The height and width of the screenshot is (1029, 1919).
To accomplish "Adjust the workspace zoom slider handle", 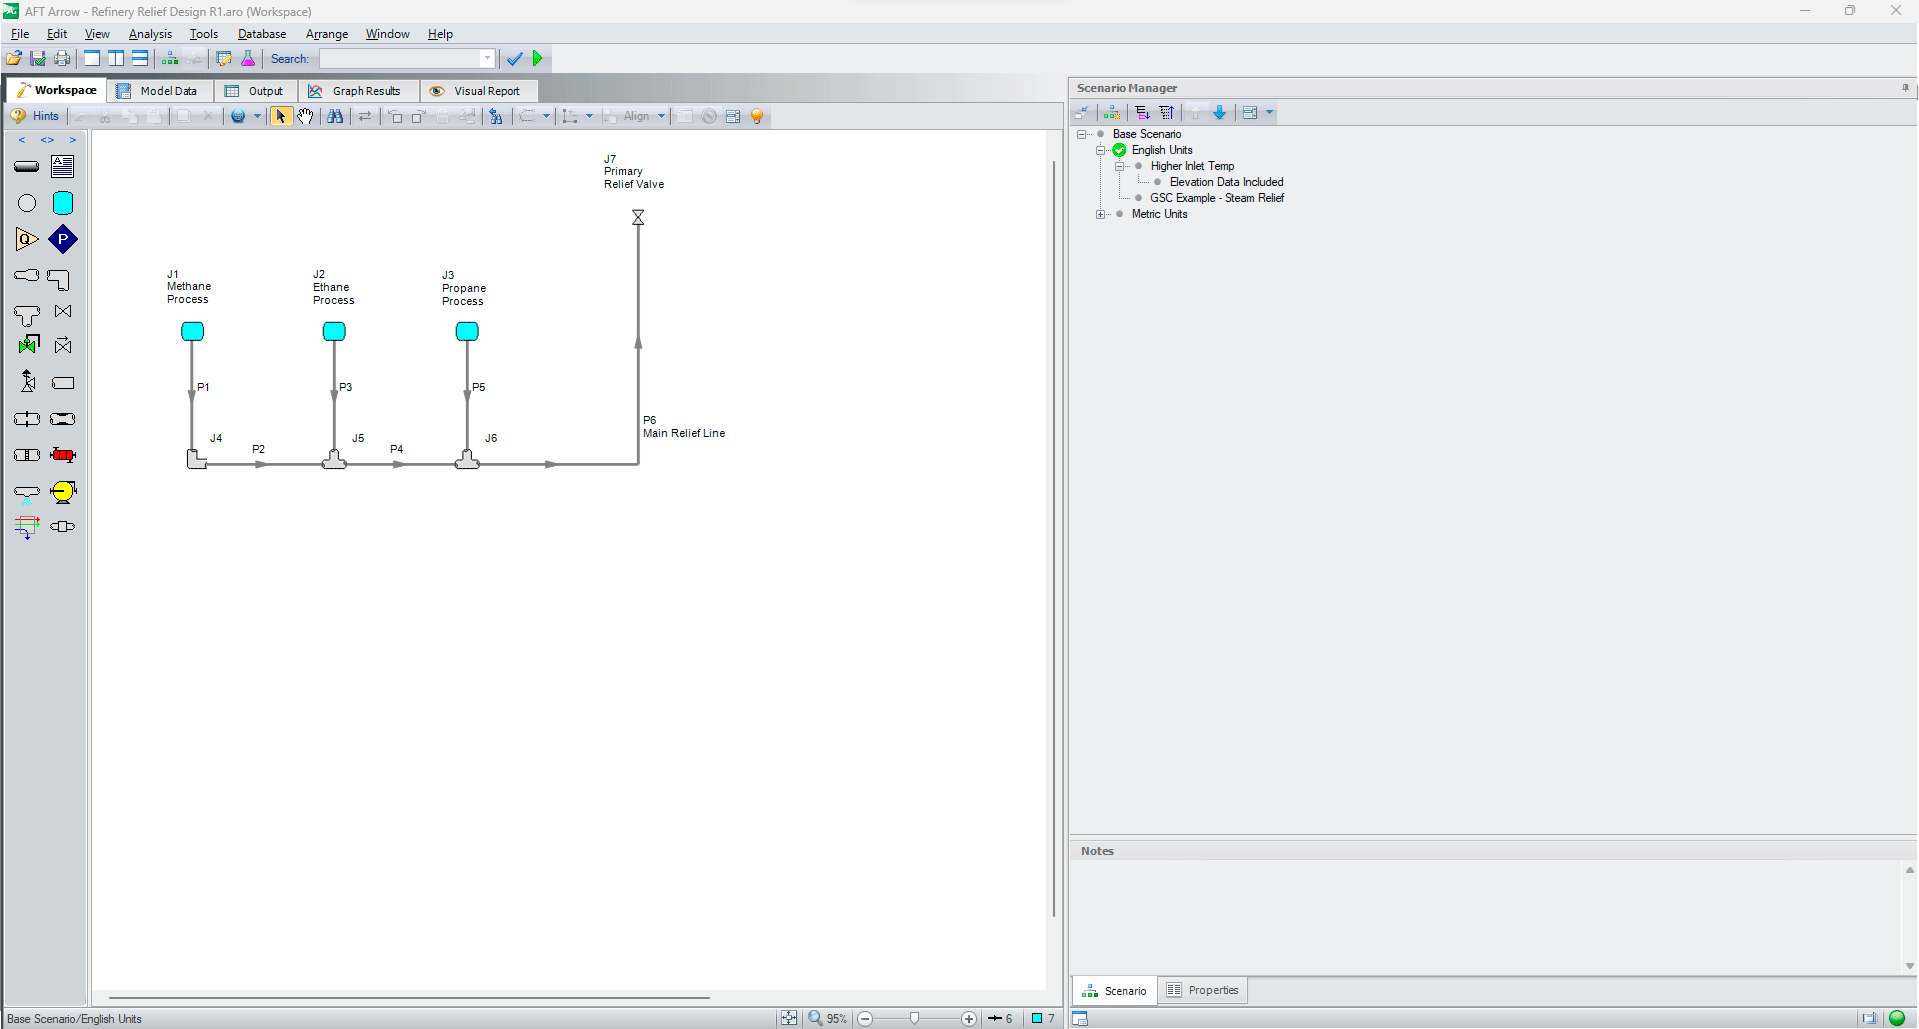I will coord(914,1018).
